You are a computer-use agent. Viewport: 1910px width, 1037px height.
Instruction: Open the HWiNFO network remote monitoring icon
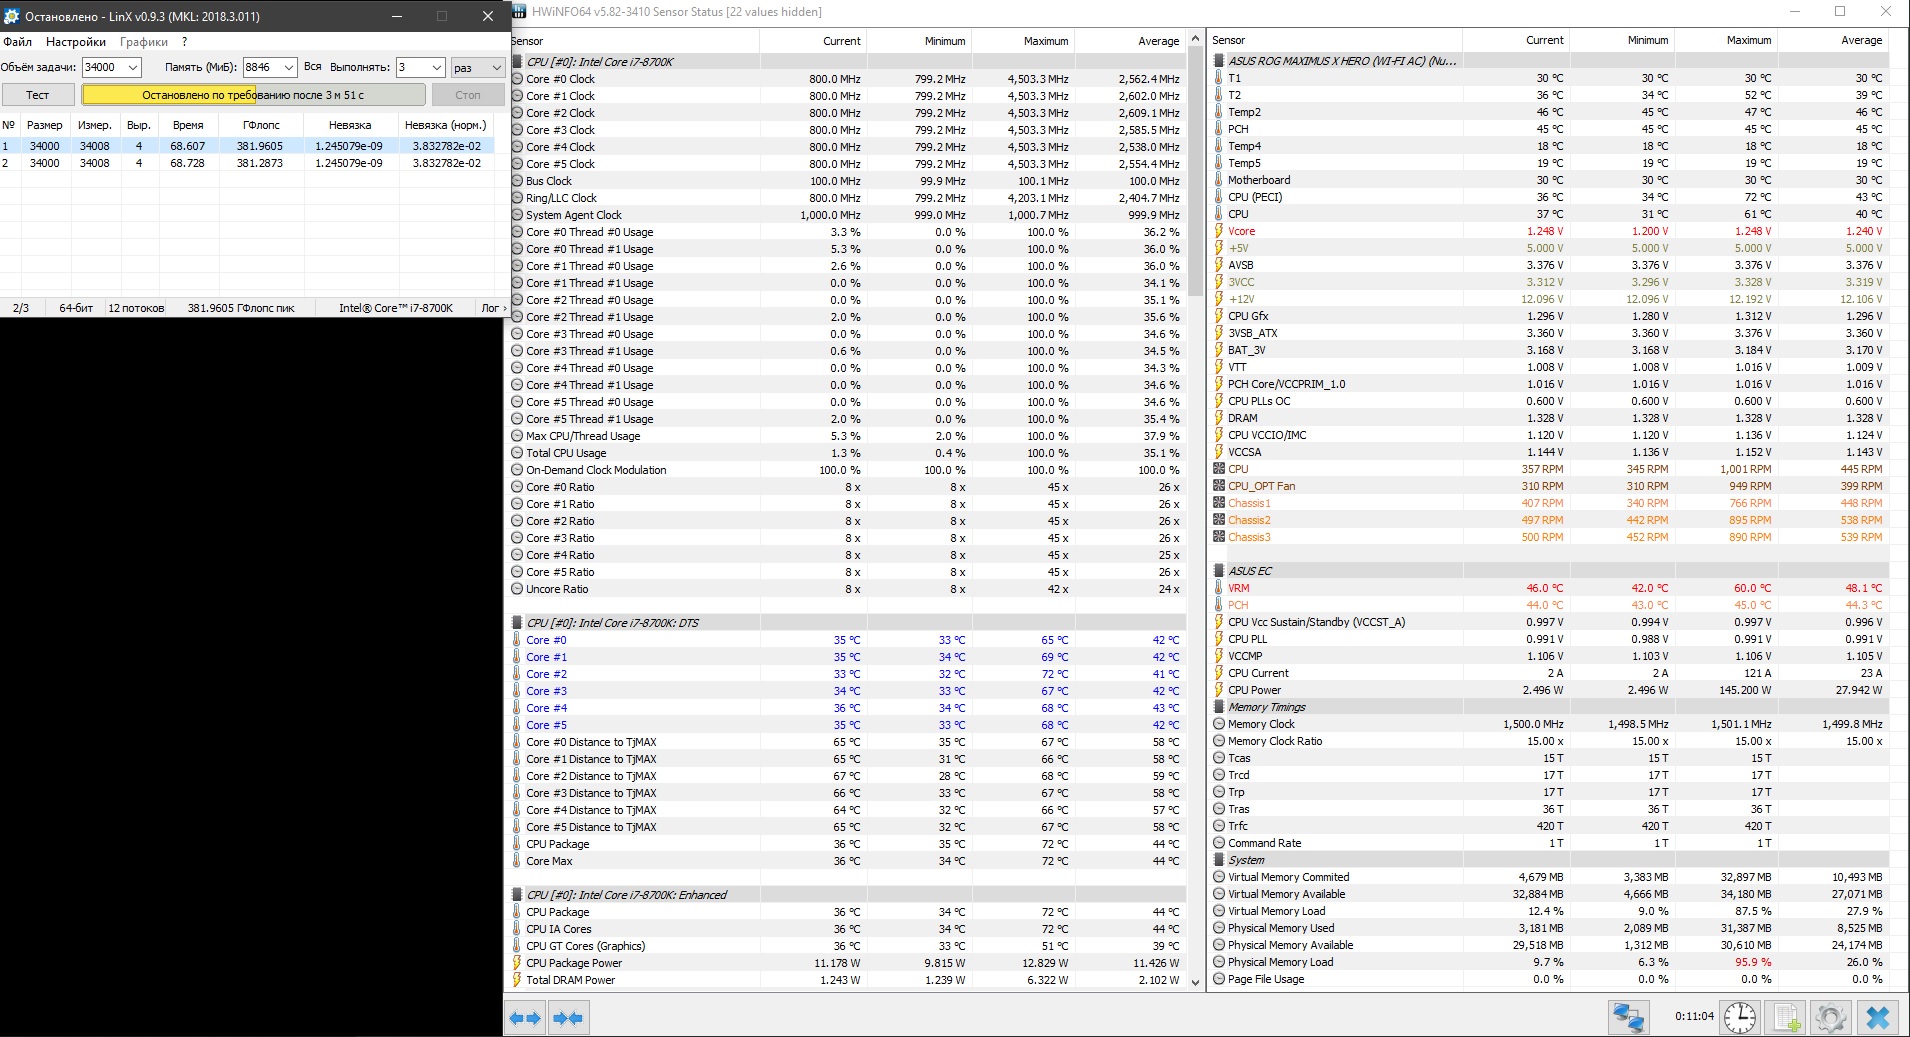(1628, 1018)
